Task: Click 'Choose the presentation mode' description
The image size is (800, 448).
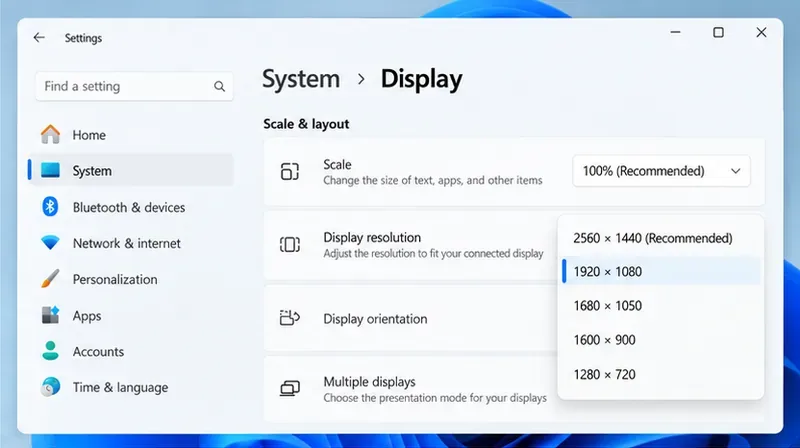Action: [435, 398]
